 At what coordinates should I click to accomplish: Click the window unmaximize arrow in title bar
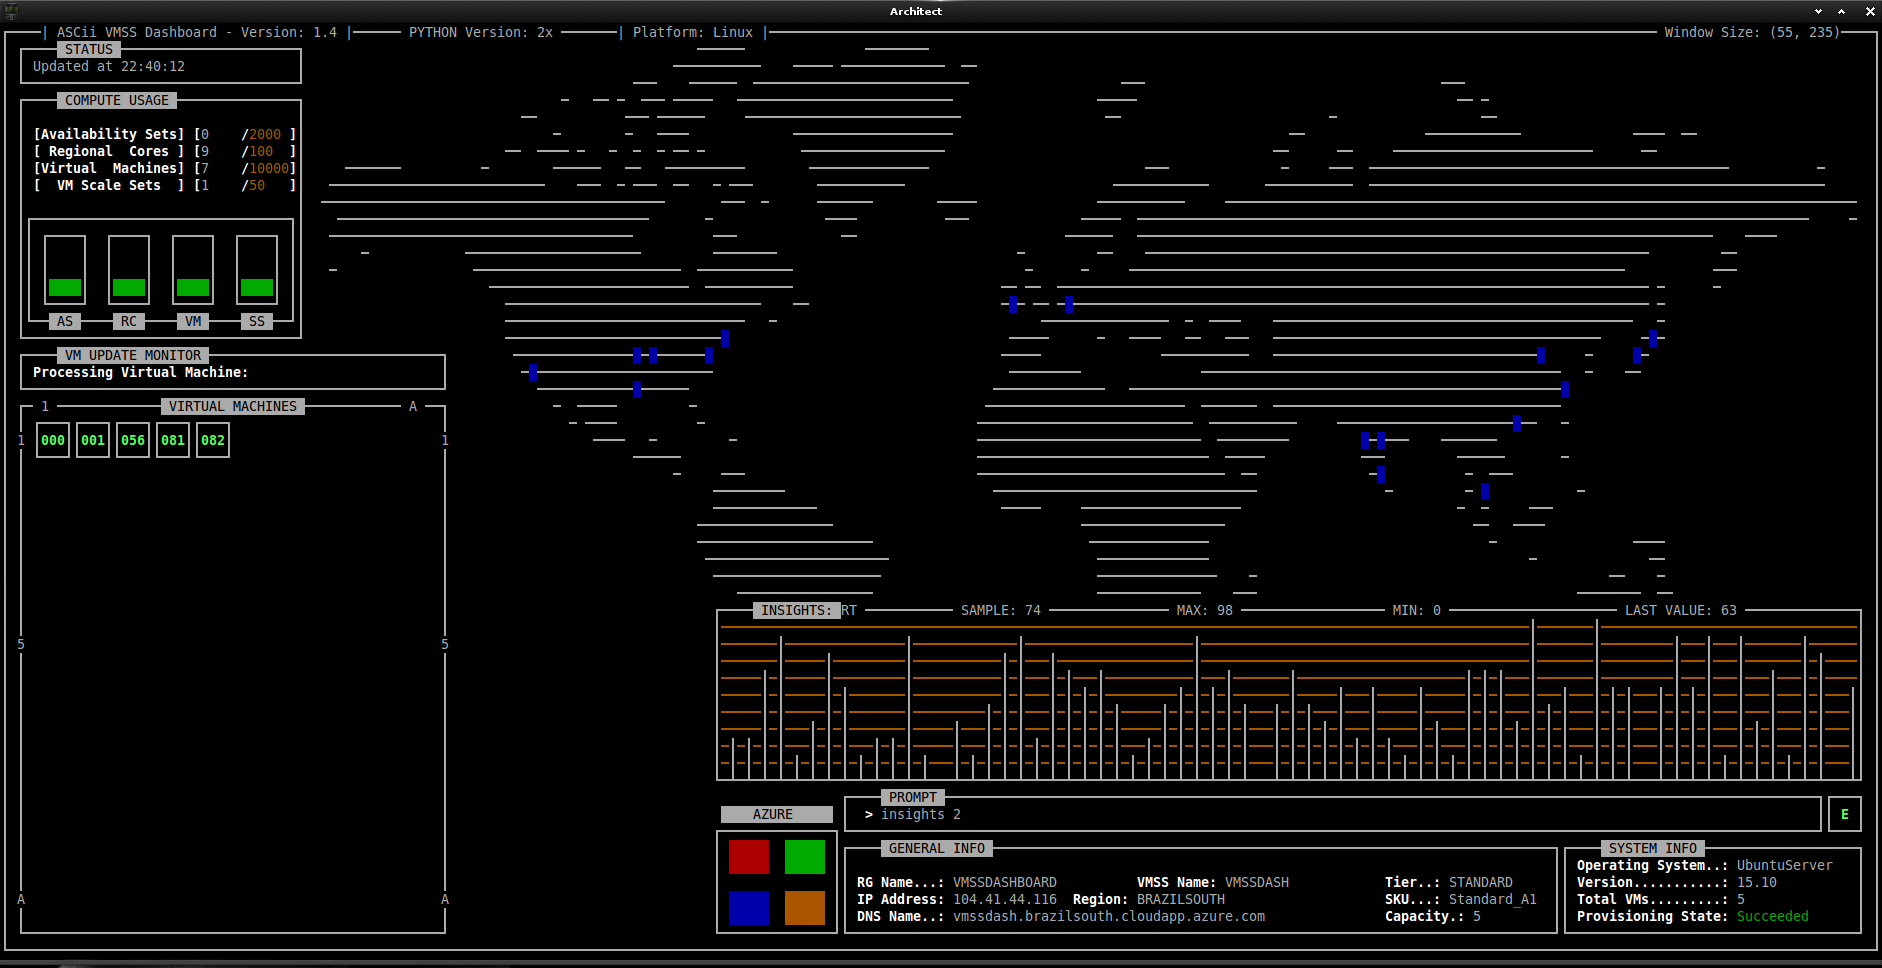point(1841,11)
